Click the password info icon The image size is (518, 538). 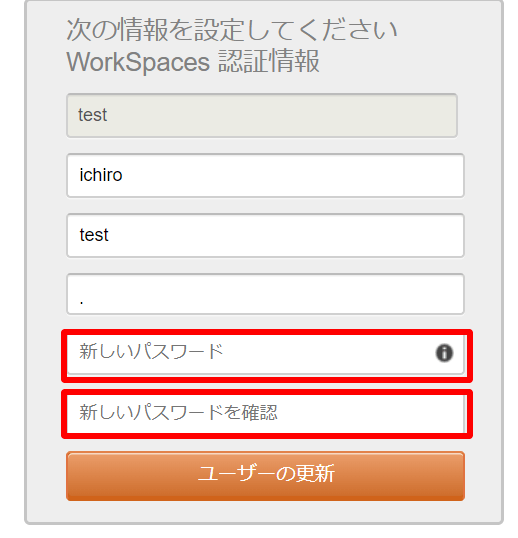pyautogui.click(x=444, y=353)
